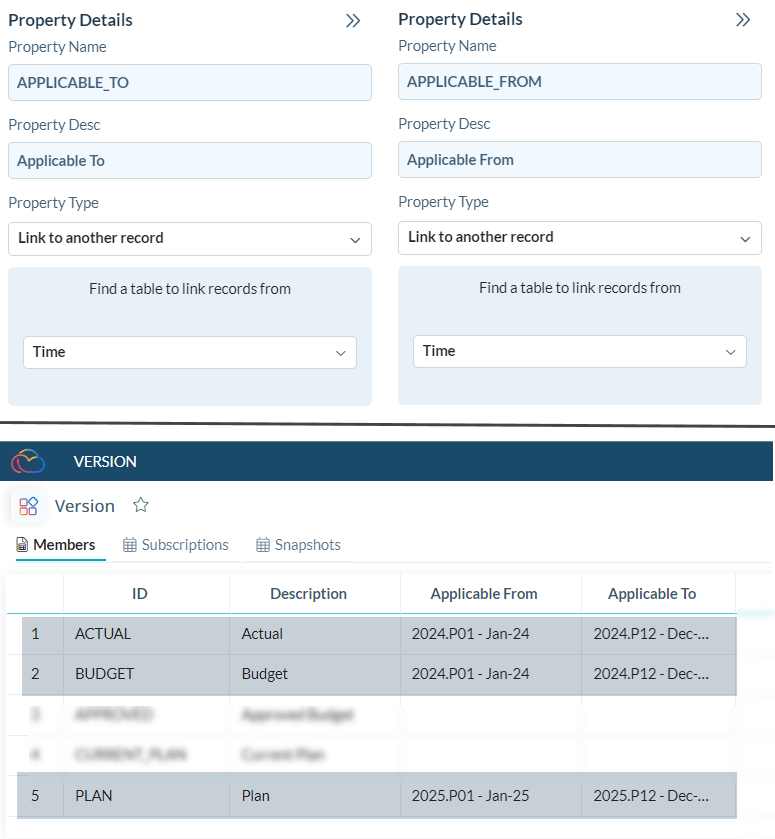Open the Time table dropdown under APPLICABLE_TO
775x839 pixels.
(x=340, y=353)
